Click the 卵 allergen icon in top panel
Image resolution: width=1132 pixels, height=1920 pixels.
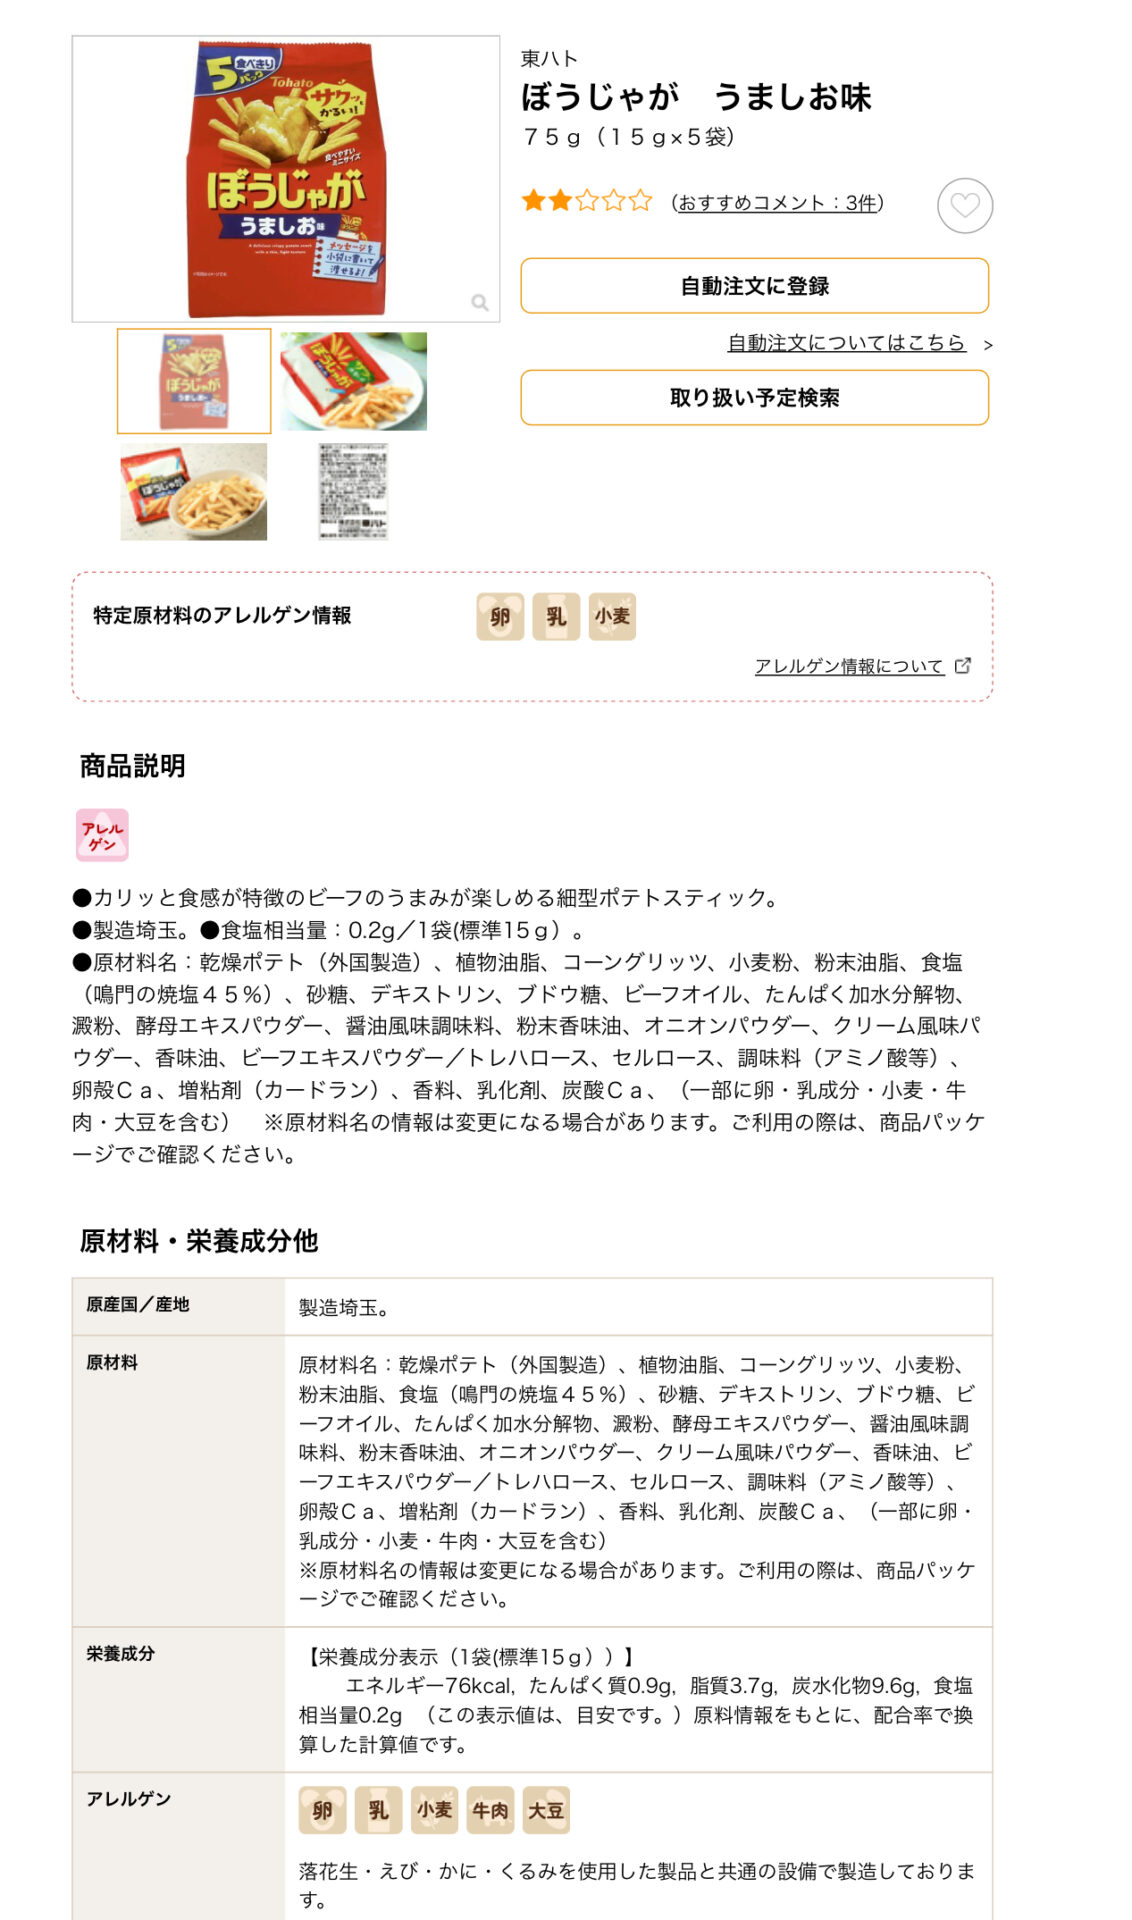pyautogui.click(x=500, y=616)
